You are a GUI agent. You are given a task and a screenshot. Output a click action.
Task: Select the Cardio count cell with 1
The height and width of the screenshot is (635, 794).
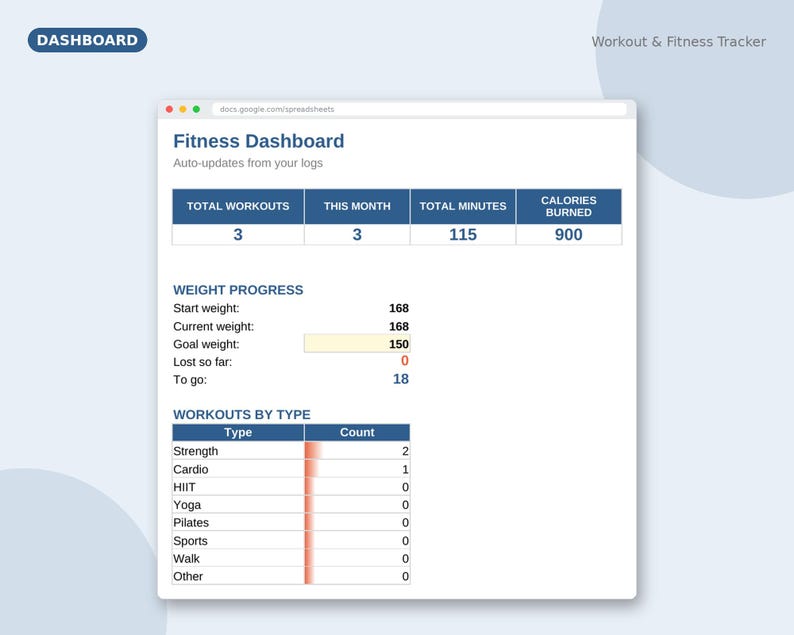click(357, 469)
